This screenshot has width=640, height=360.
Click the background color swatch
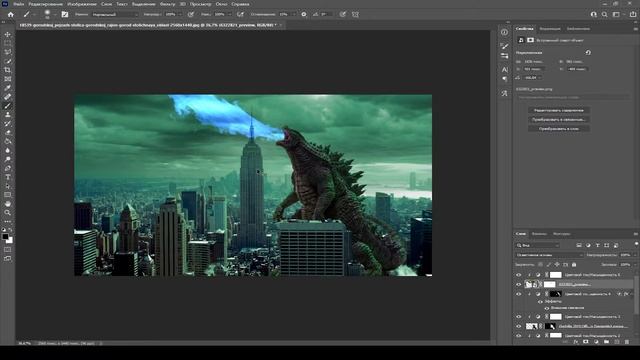pyautogui.click(x=10, y=240)
